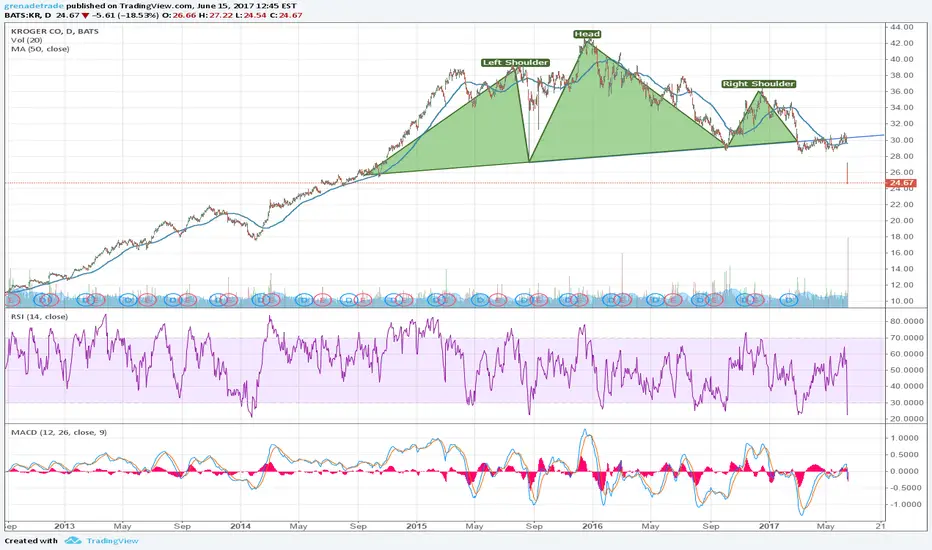Open the grenadetrade author profile link
The height and width of the screenshot is (550, 932).
[34, 6]
